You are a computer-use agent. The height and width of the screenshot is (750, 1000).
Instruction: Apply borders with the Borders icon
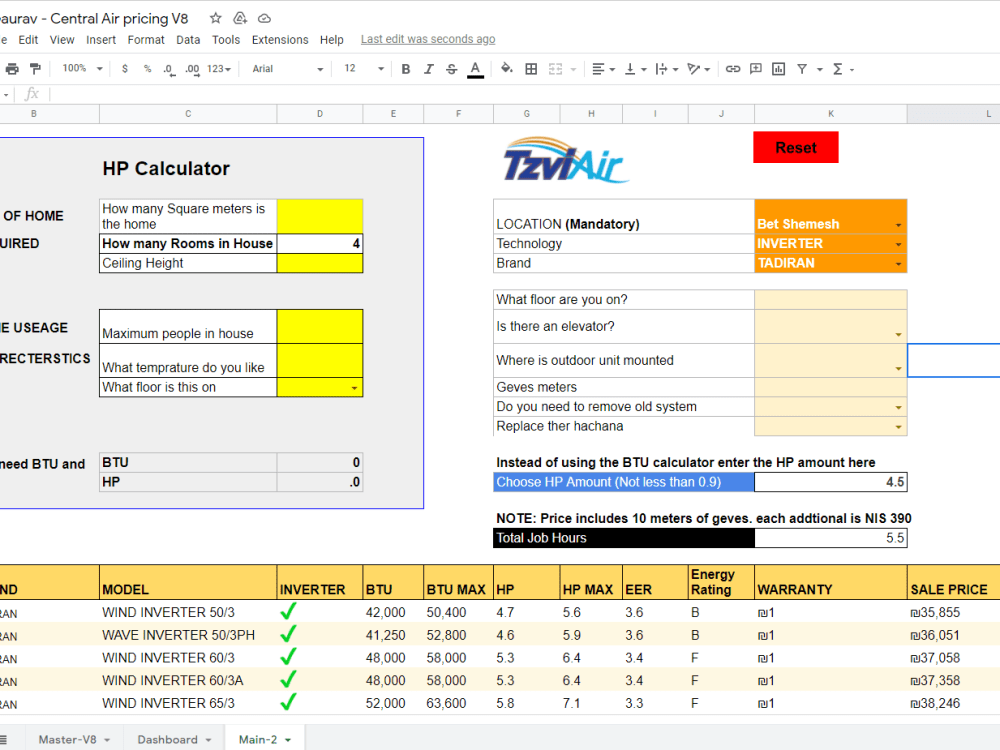pos(530,68)
